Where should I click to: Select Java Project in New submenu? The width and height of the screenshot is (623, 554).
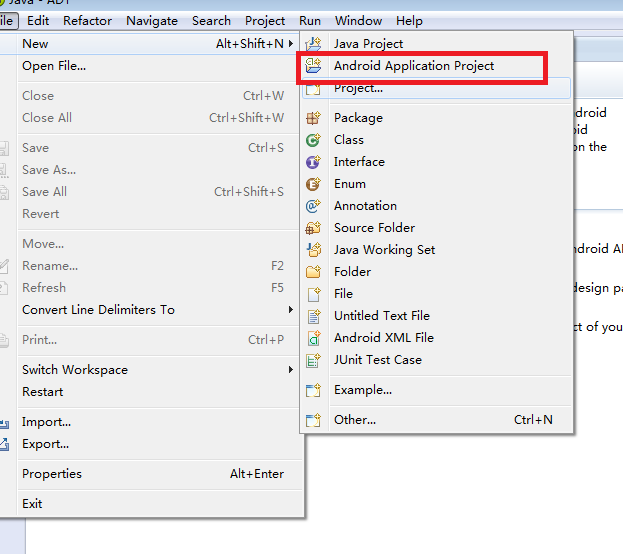click(437, 43)
